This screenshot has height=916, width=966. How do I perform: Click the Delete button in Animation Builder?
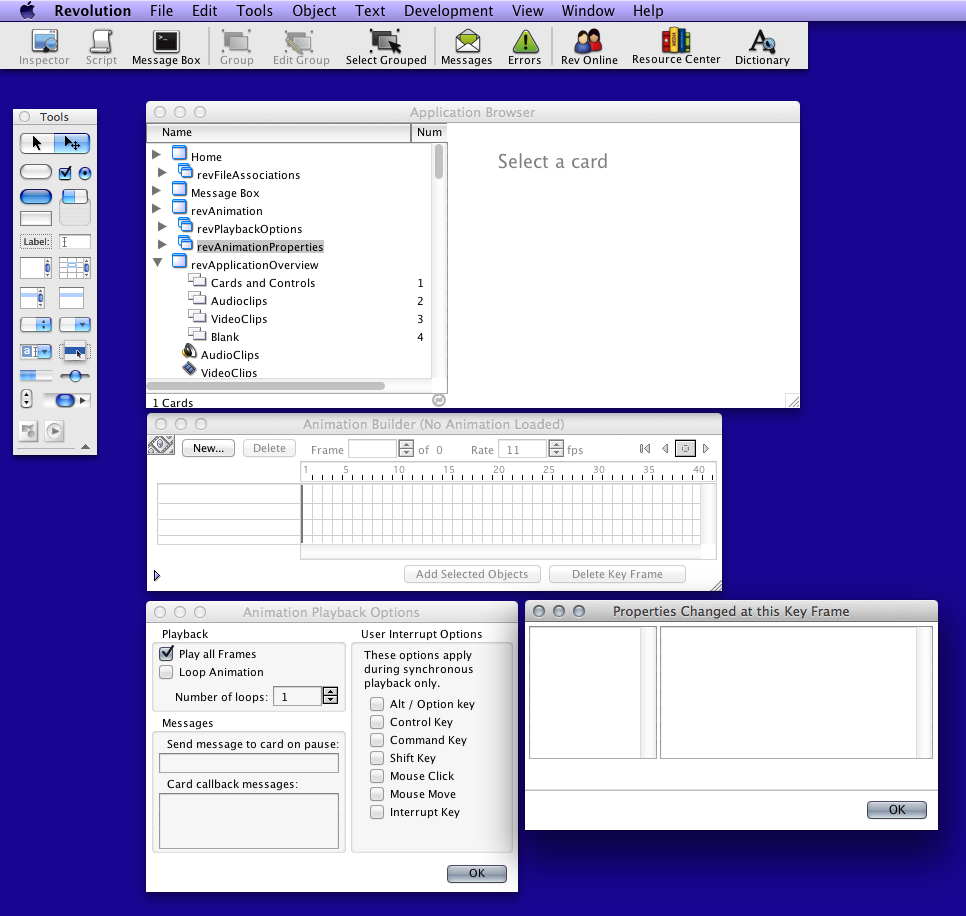pyautogui.click(x=269, y=448)
